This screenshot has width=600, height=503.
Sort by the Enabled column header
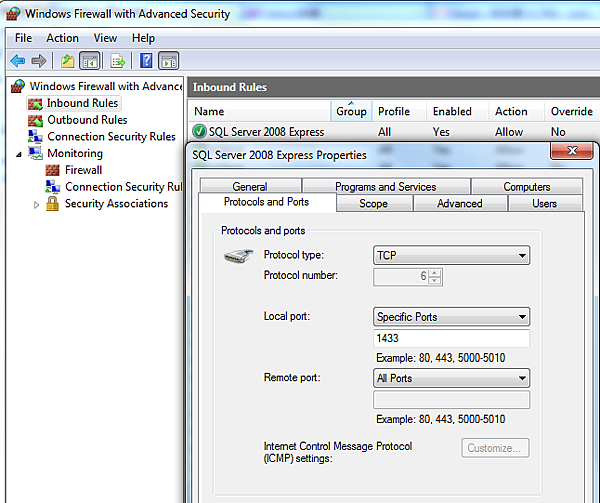[x=458, y=111]
